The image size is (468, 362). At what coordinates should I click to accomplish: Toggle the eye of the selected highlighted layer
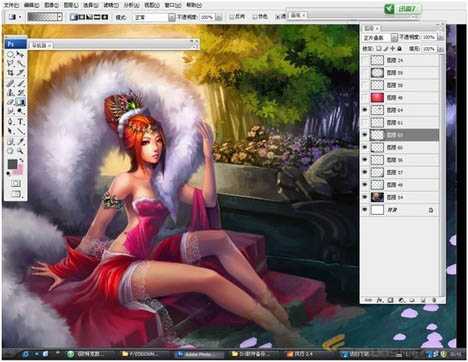(x=365, y=135)
